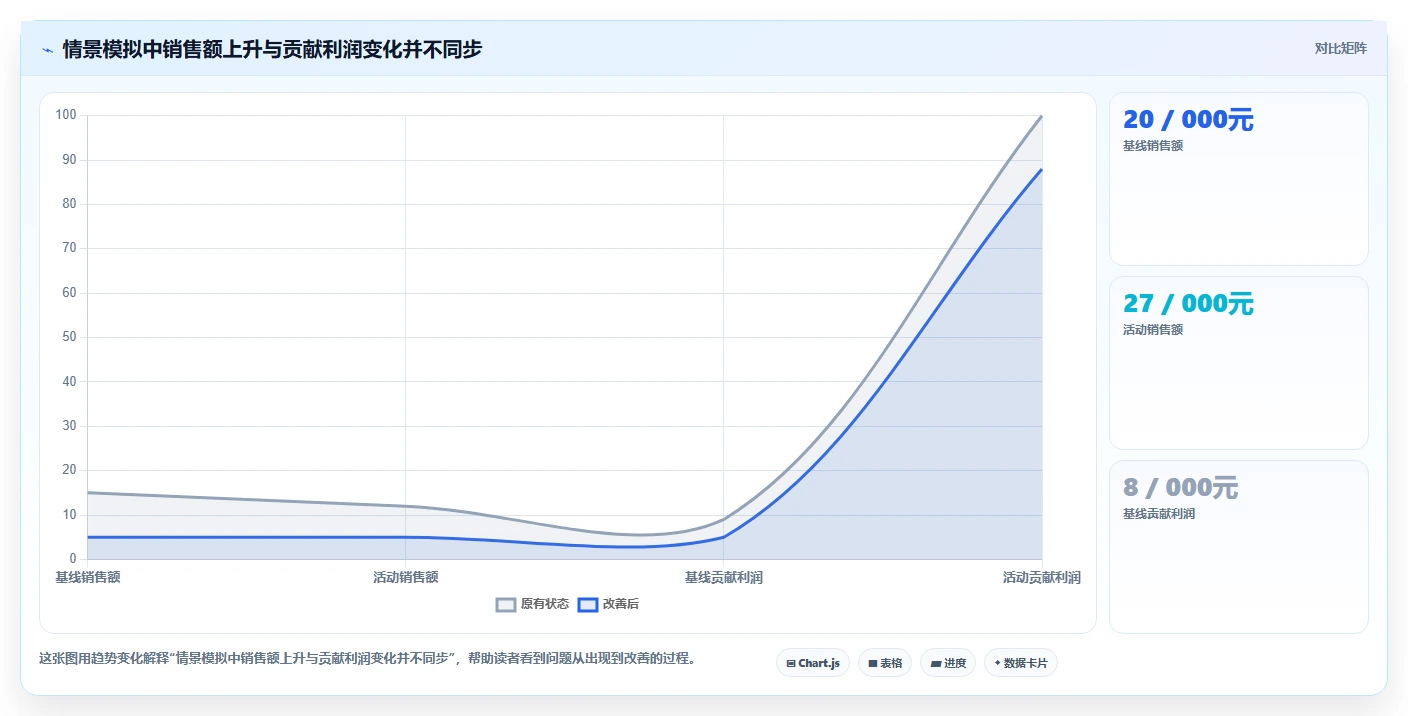The height and width of the screenshot is (716, 1408).
Task: Click the icon inside the 进度 chip
Action: tap(935, 663)
